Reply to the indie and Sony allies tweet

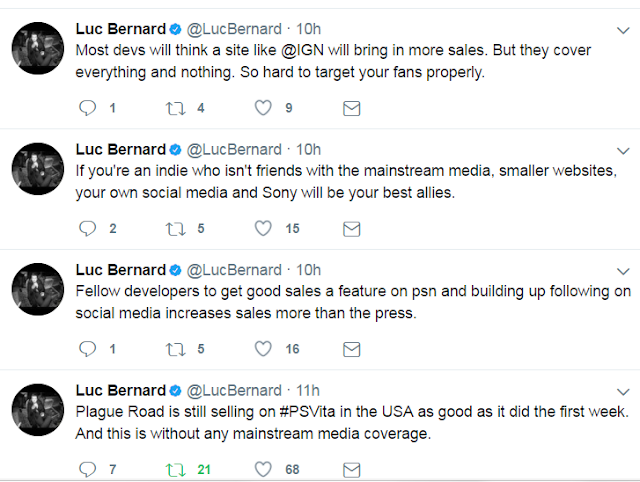click(x=87, y=228)
